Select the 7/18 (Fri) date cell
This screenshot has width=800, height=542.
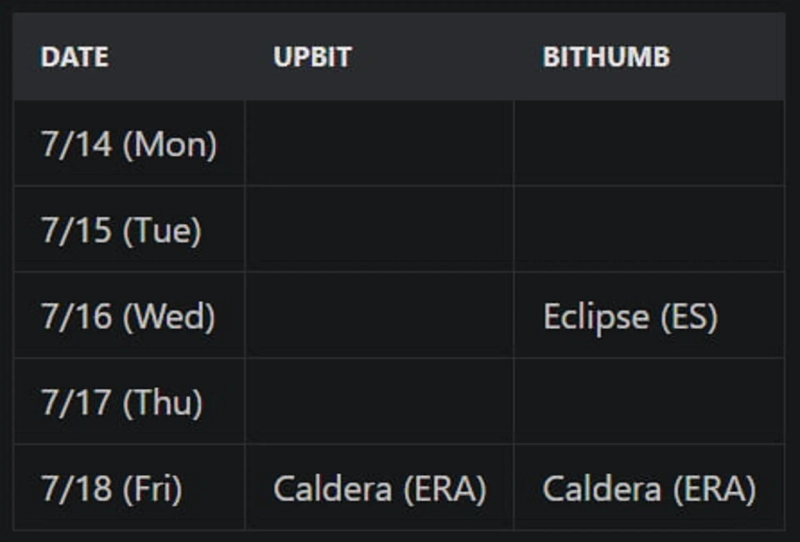tap(112, 489)
